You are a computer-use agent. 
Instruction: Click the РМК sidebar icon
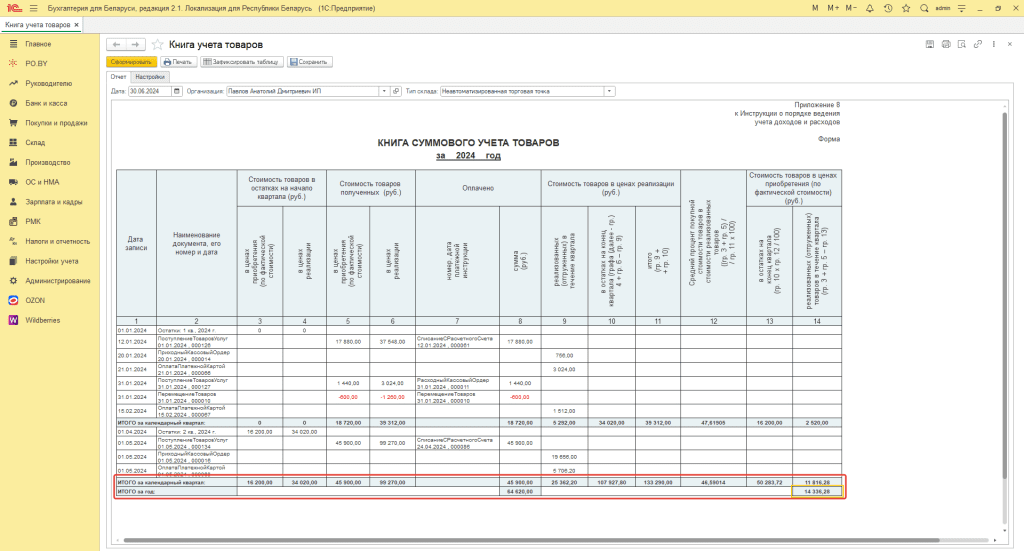pos(13,221)
